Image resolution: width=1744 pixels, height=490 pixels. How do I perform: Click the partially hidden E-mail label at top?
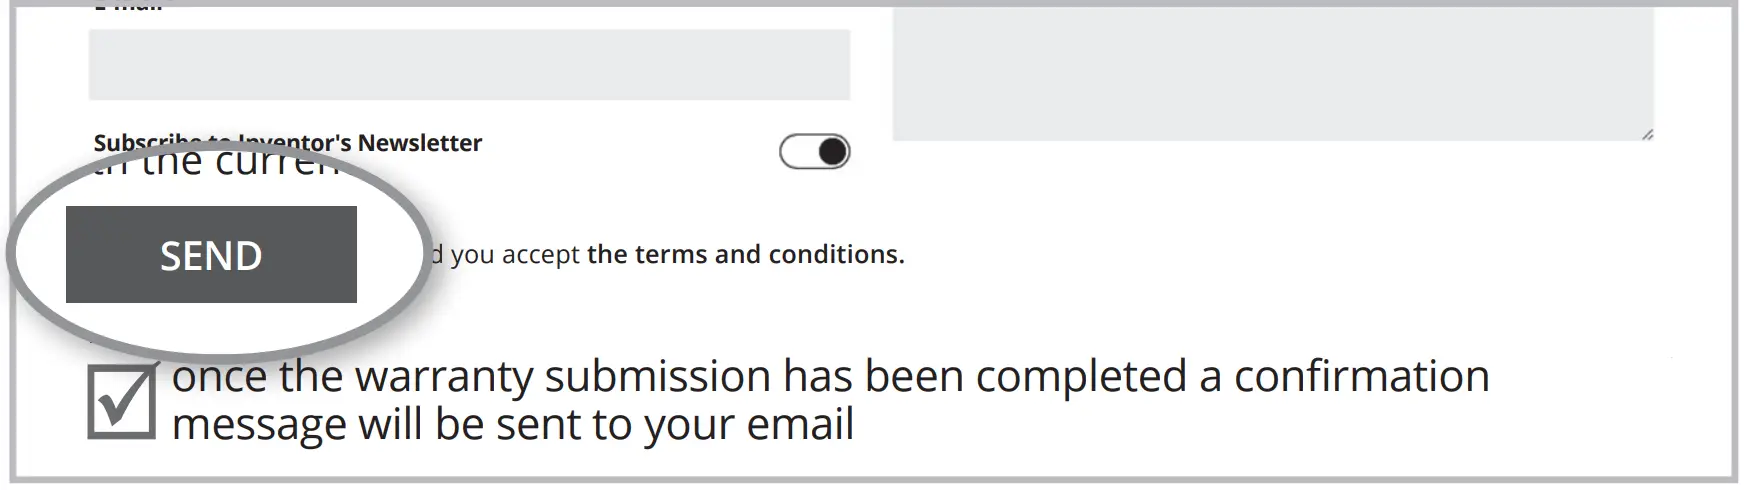[x=130, y=8]
